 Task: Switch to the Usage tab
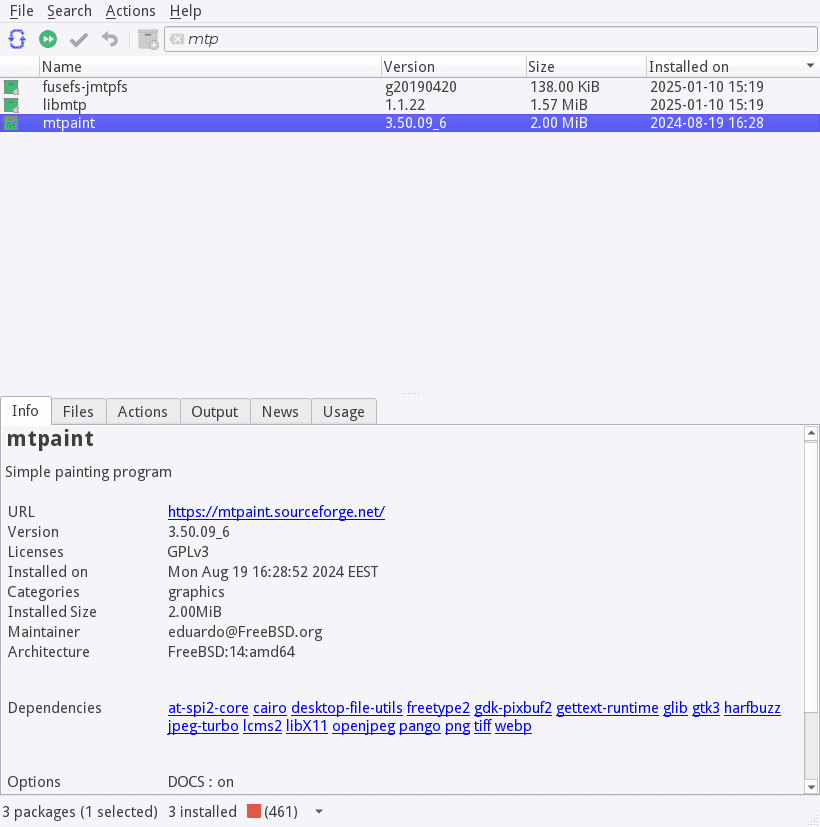(344, 411)
